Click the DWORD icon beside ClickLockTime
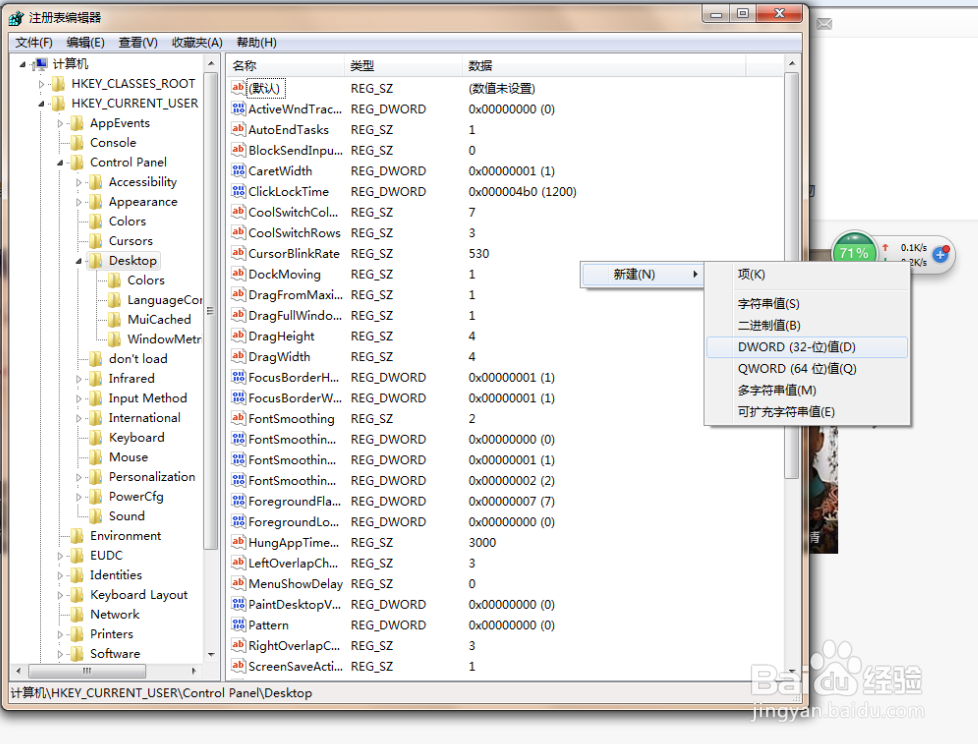The width and height of the screenshot is (978, 744). pyautogui.click(x=237, y=191)
